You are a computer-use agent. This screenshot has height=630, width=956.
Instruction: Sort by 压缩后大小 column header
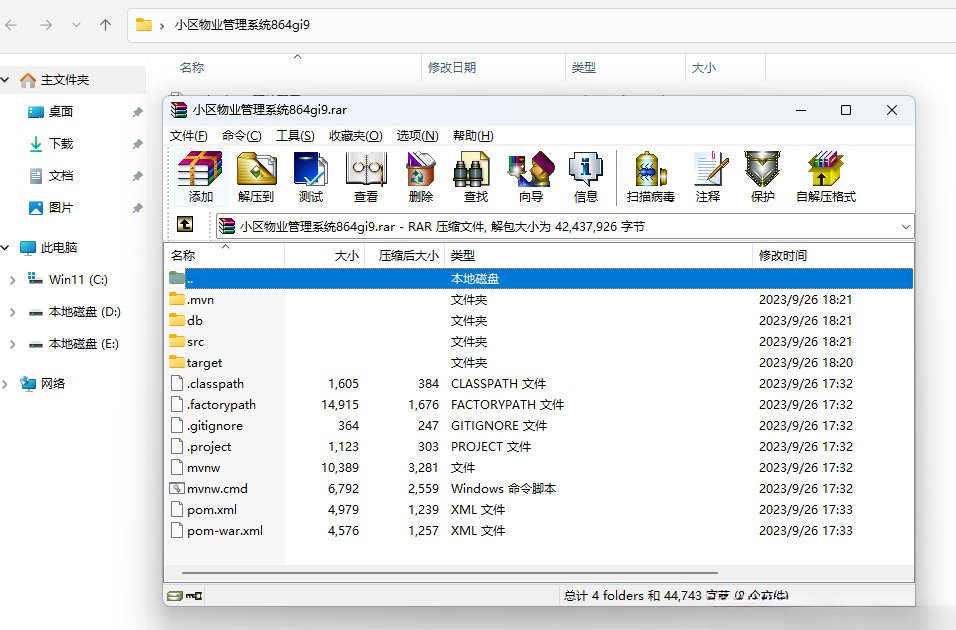(x=405, y=256)
